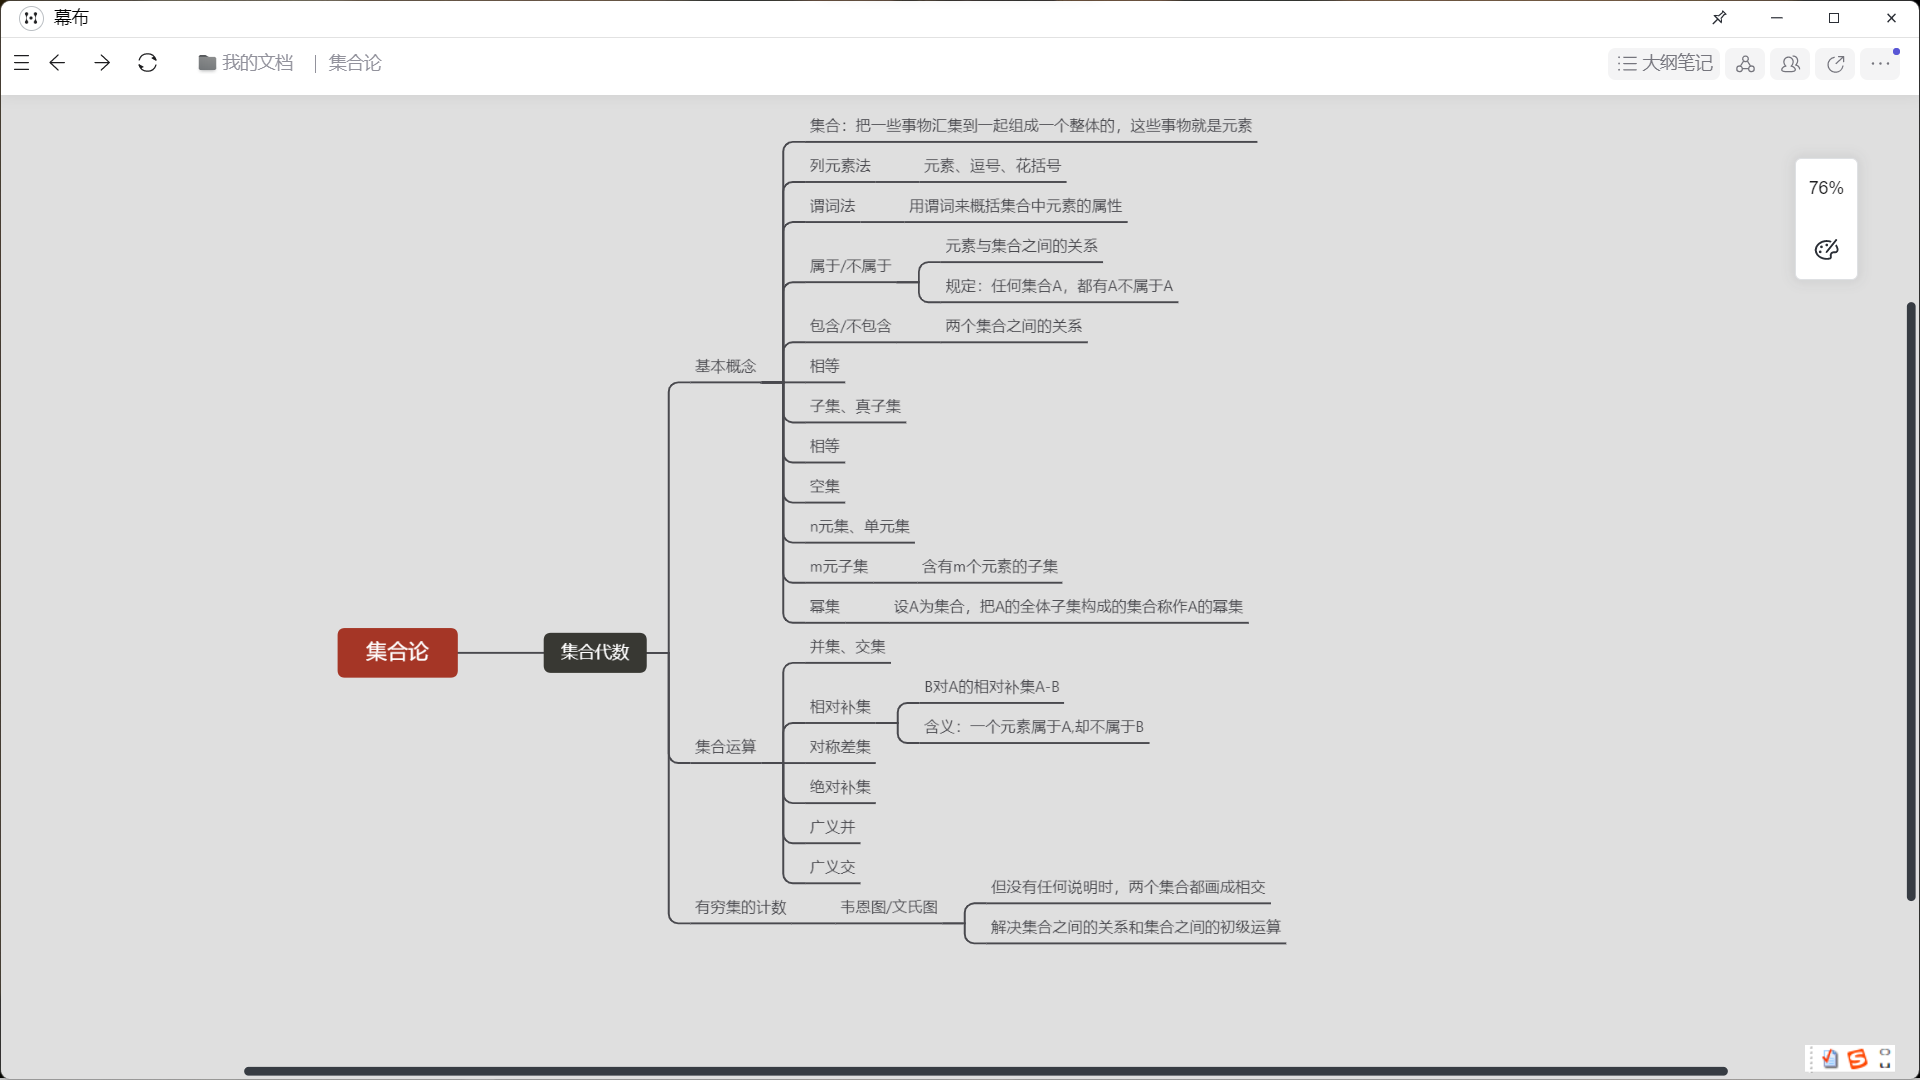The image size is (1920, 1080).
Task: Click the forward navigation arrow
Action: [x=102, y=63]
